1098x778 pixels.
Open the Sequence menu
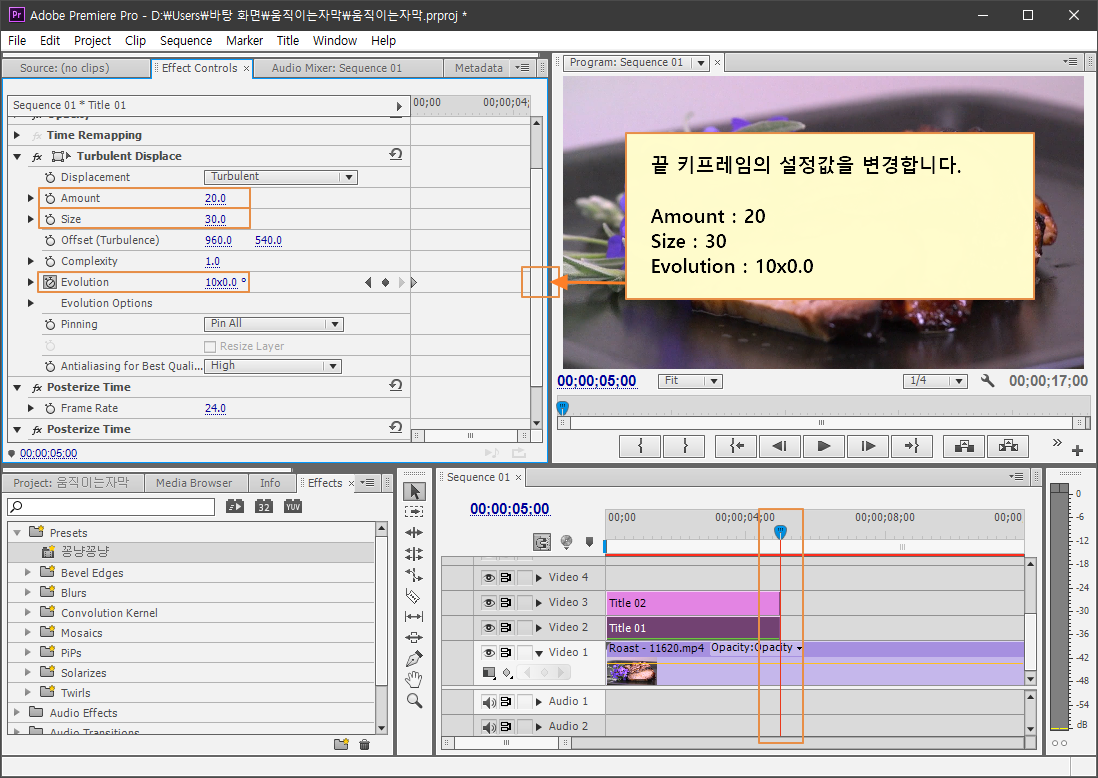pos(186,41)
